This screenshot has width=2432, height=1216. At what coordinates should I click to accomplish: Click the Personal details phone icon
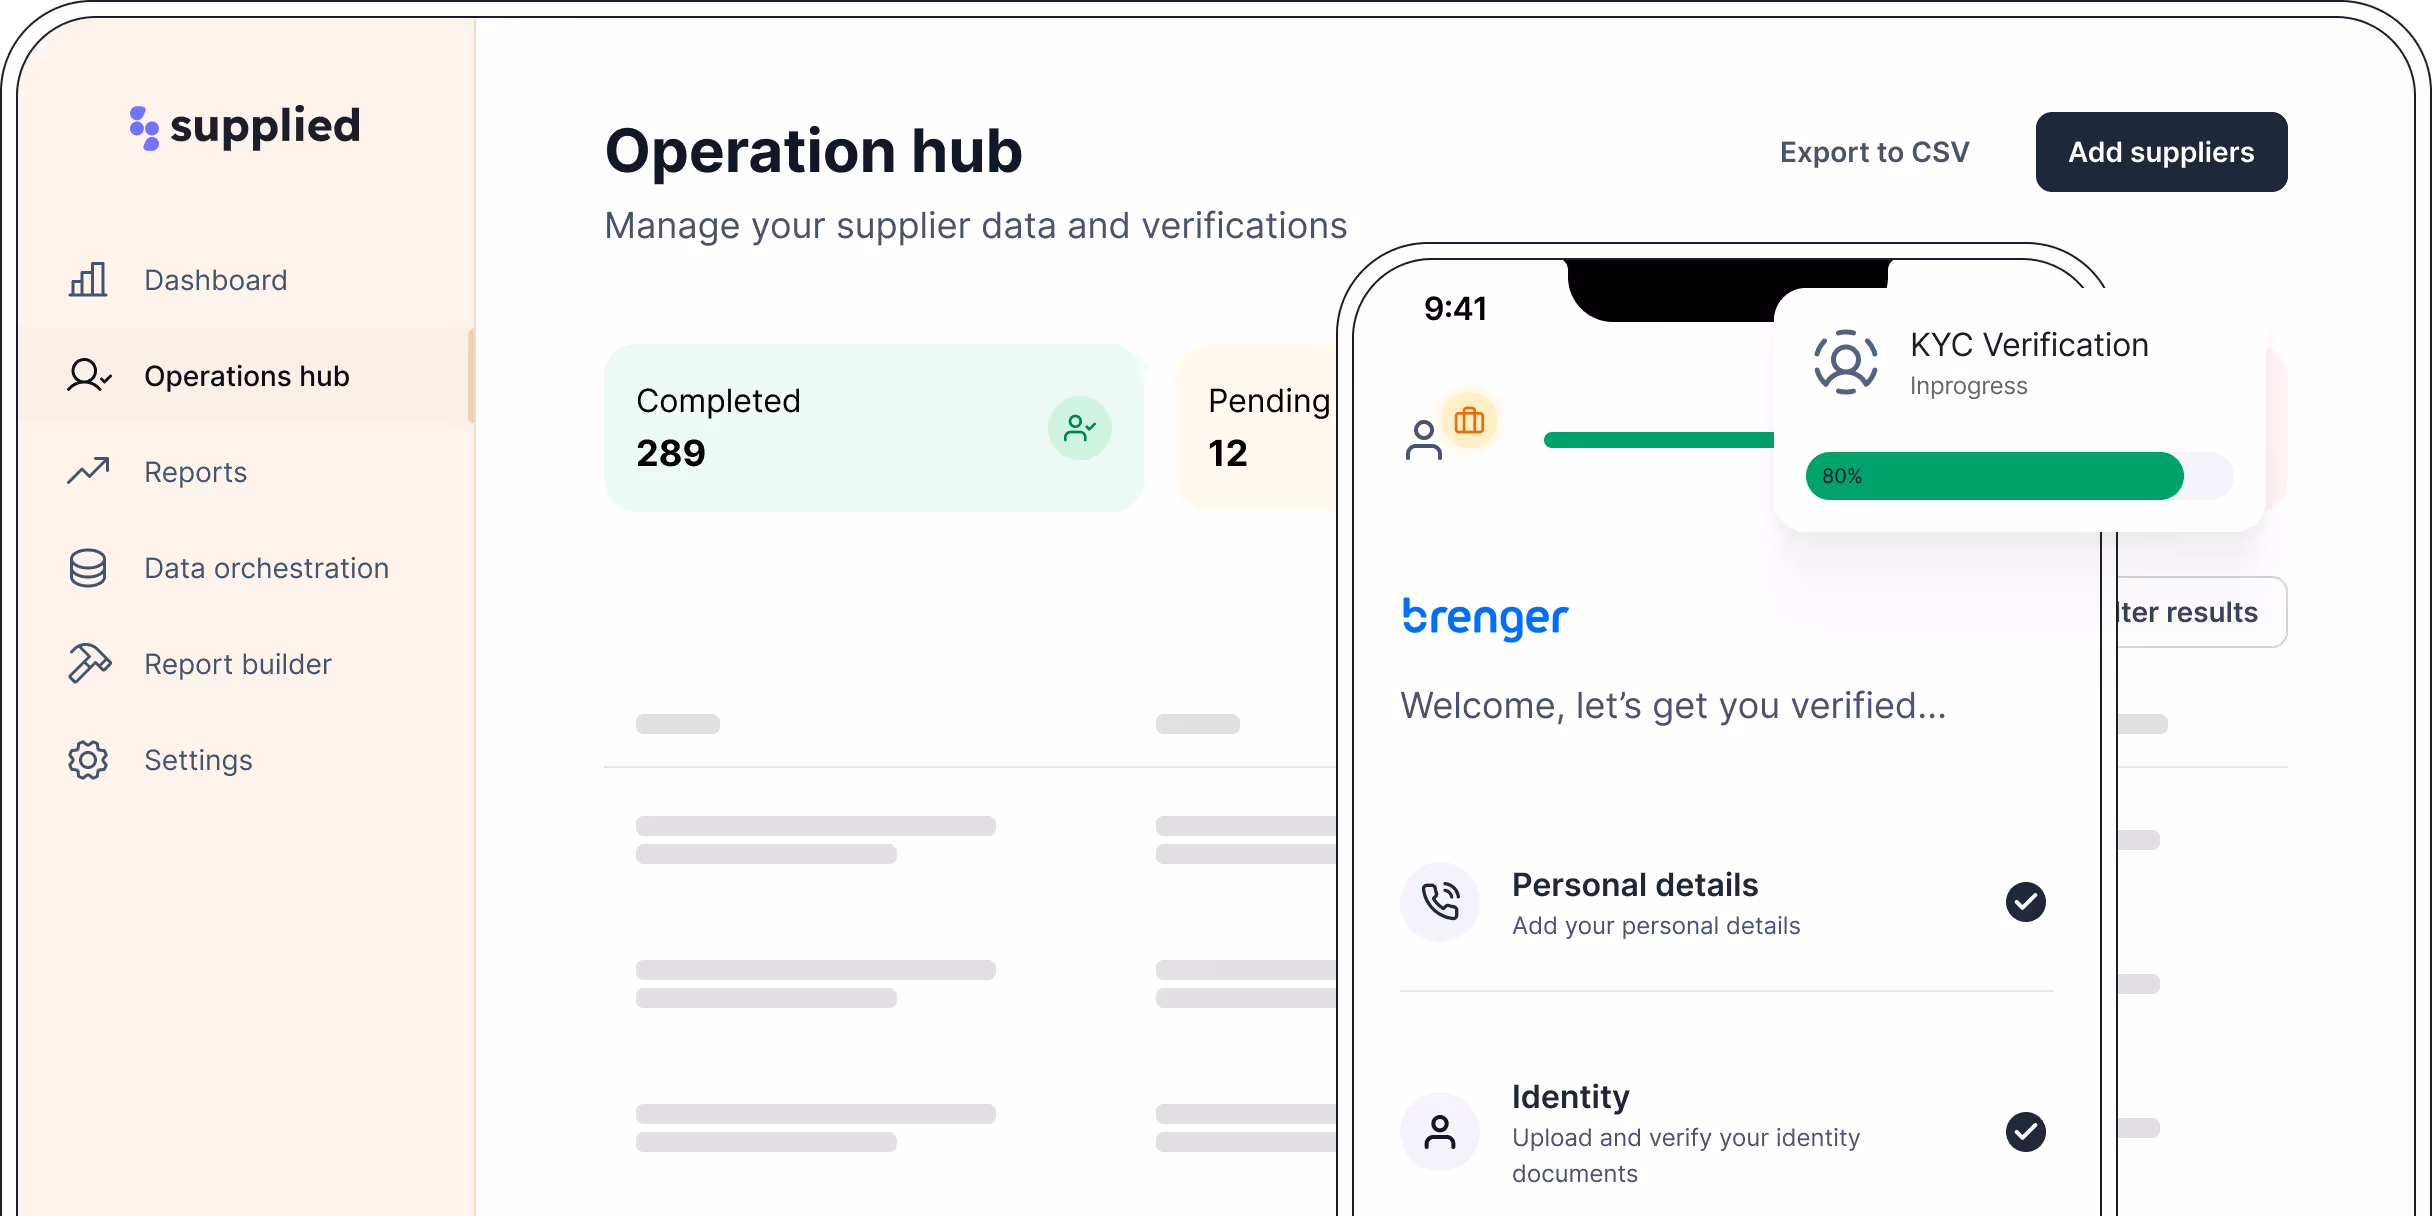tap(1440, 902)
